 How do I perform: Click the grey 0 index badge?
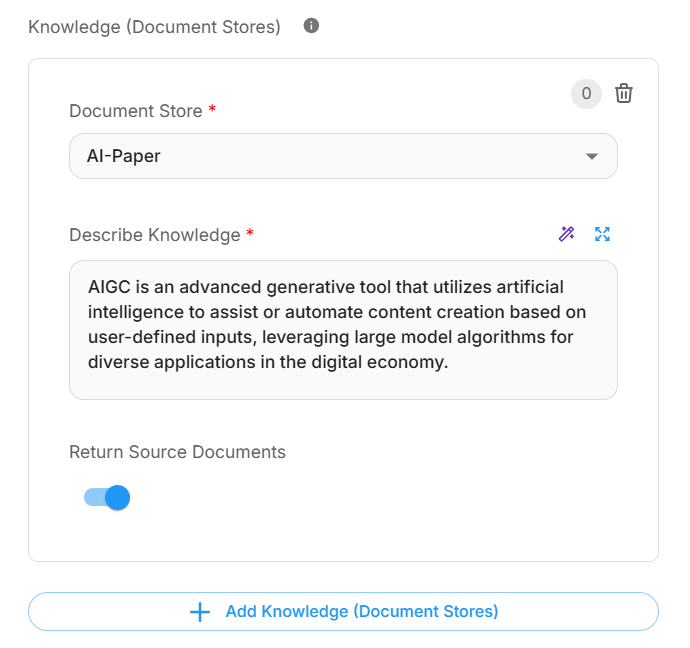point(586,94)
